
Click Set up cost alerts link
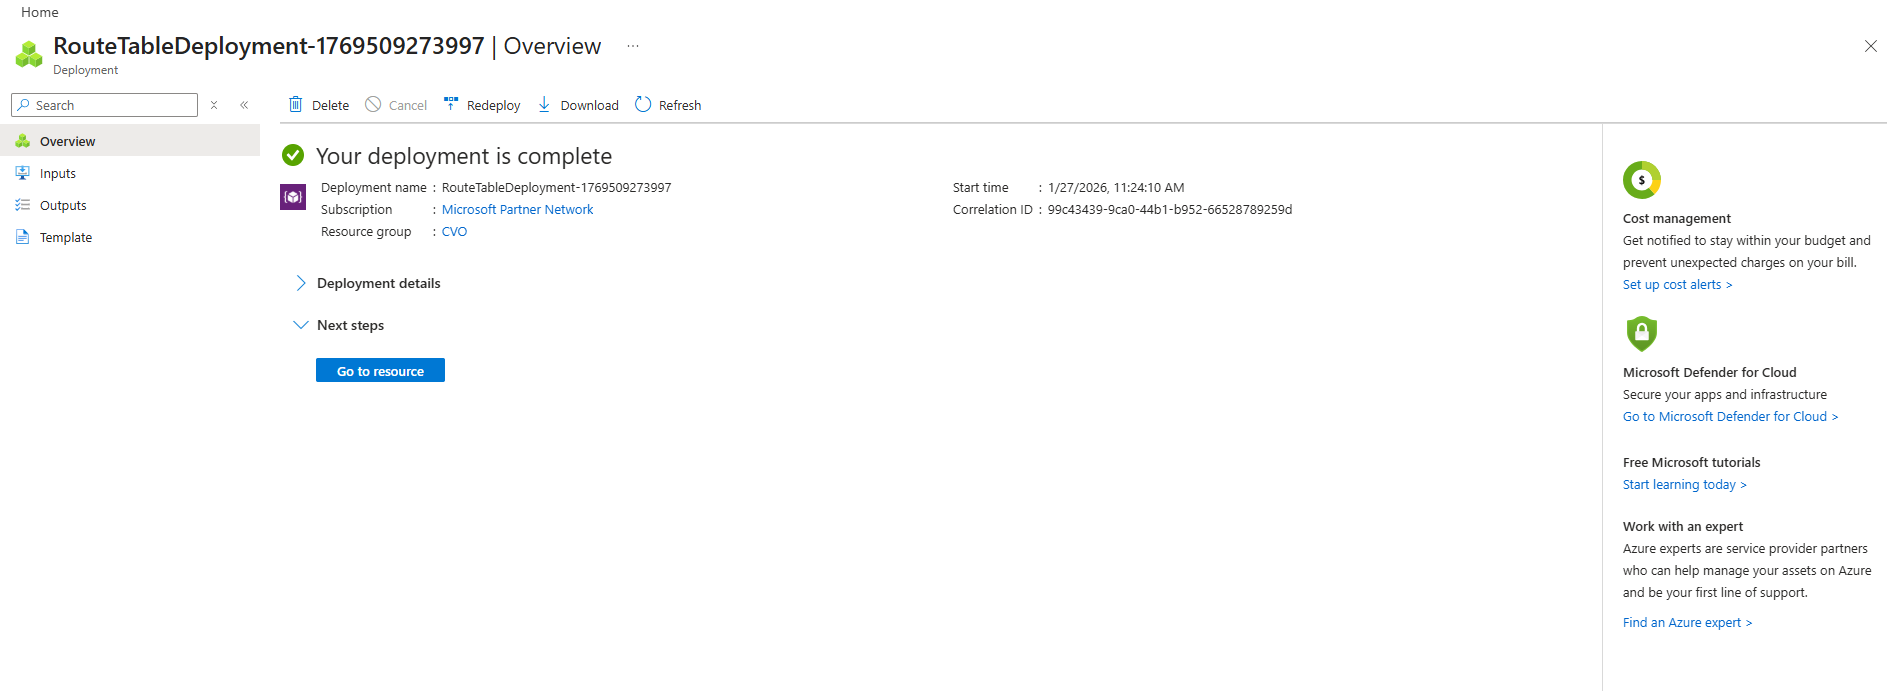(1676, 285)
